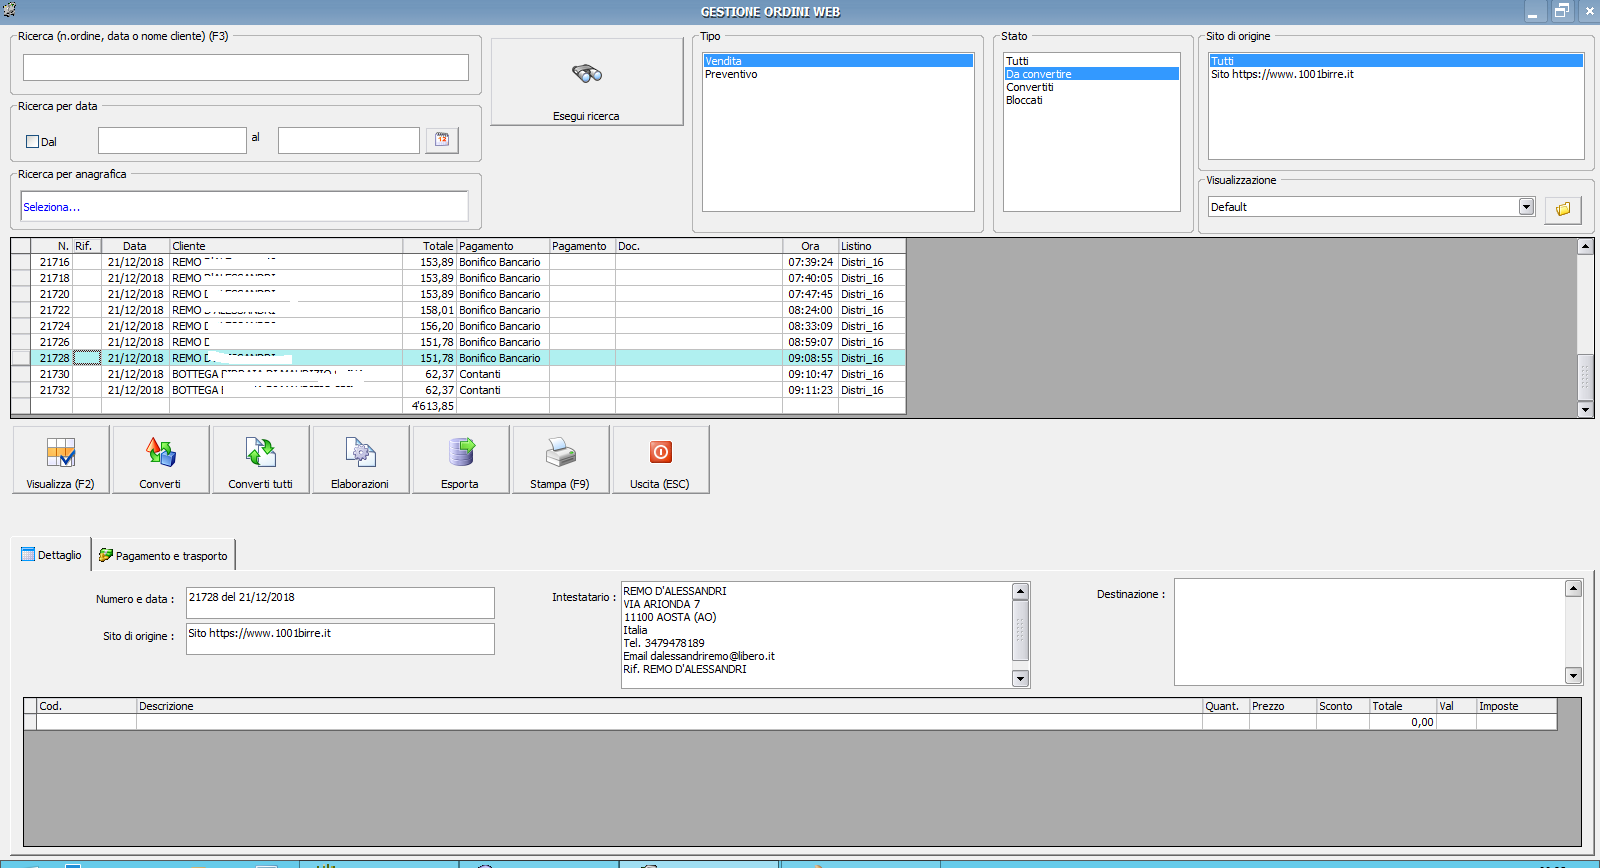Click the 07:39:24 time cell
The image size is (1600, 868).
[810, 262]
